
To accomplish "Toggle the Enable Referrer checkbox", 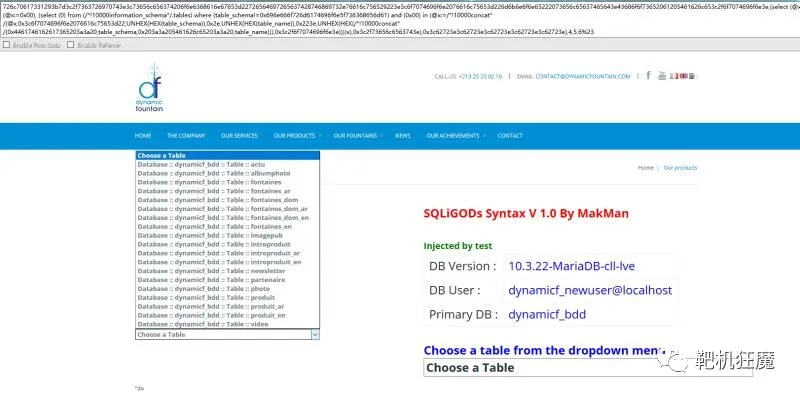I will (70, 45).
